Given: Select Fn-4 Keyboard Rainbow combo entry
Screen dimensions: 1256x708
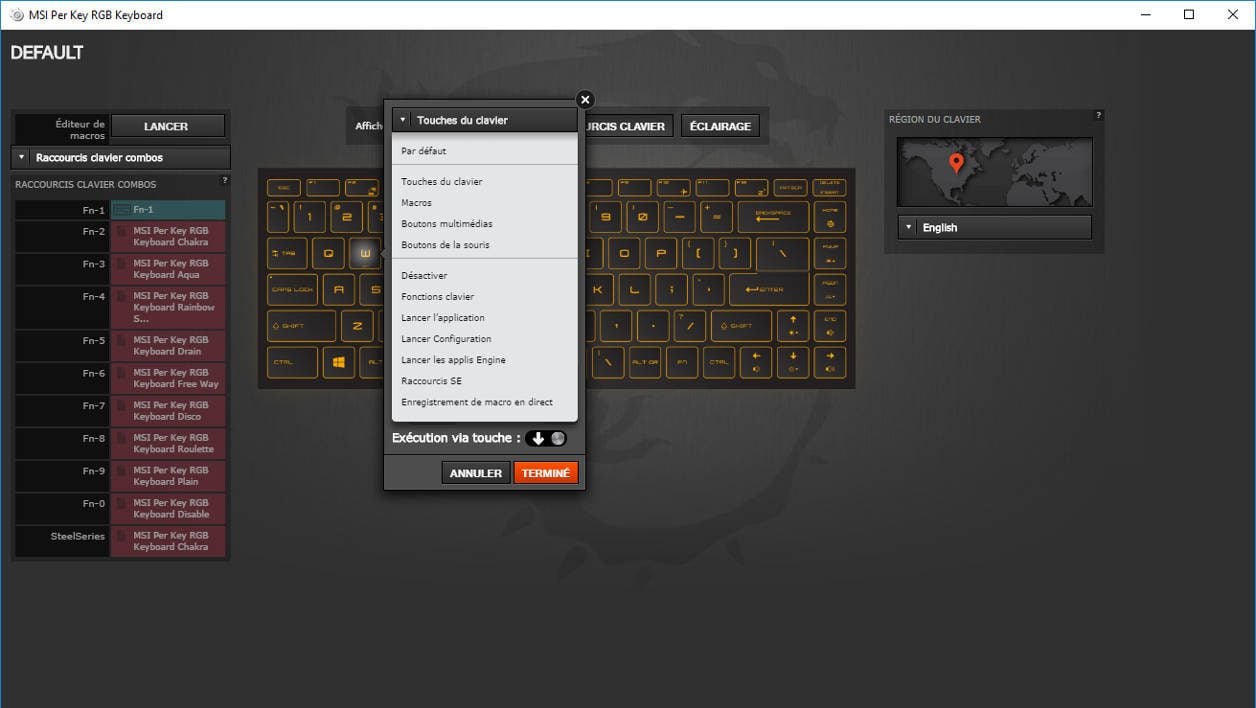Looking at the screenshot, I should (167, 307).
